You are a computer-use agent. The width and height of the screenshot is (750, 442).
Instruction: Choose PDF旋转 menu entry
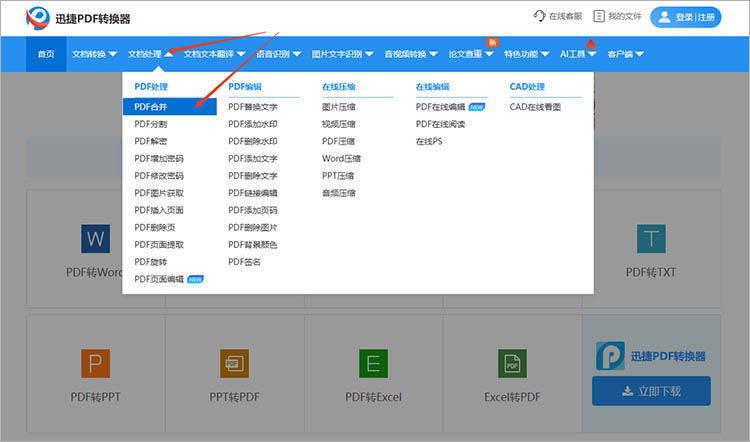151,262
